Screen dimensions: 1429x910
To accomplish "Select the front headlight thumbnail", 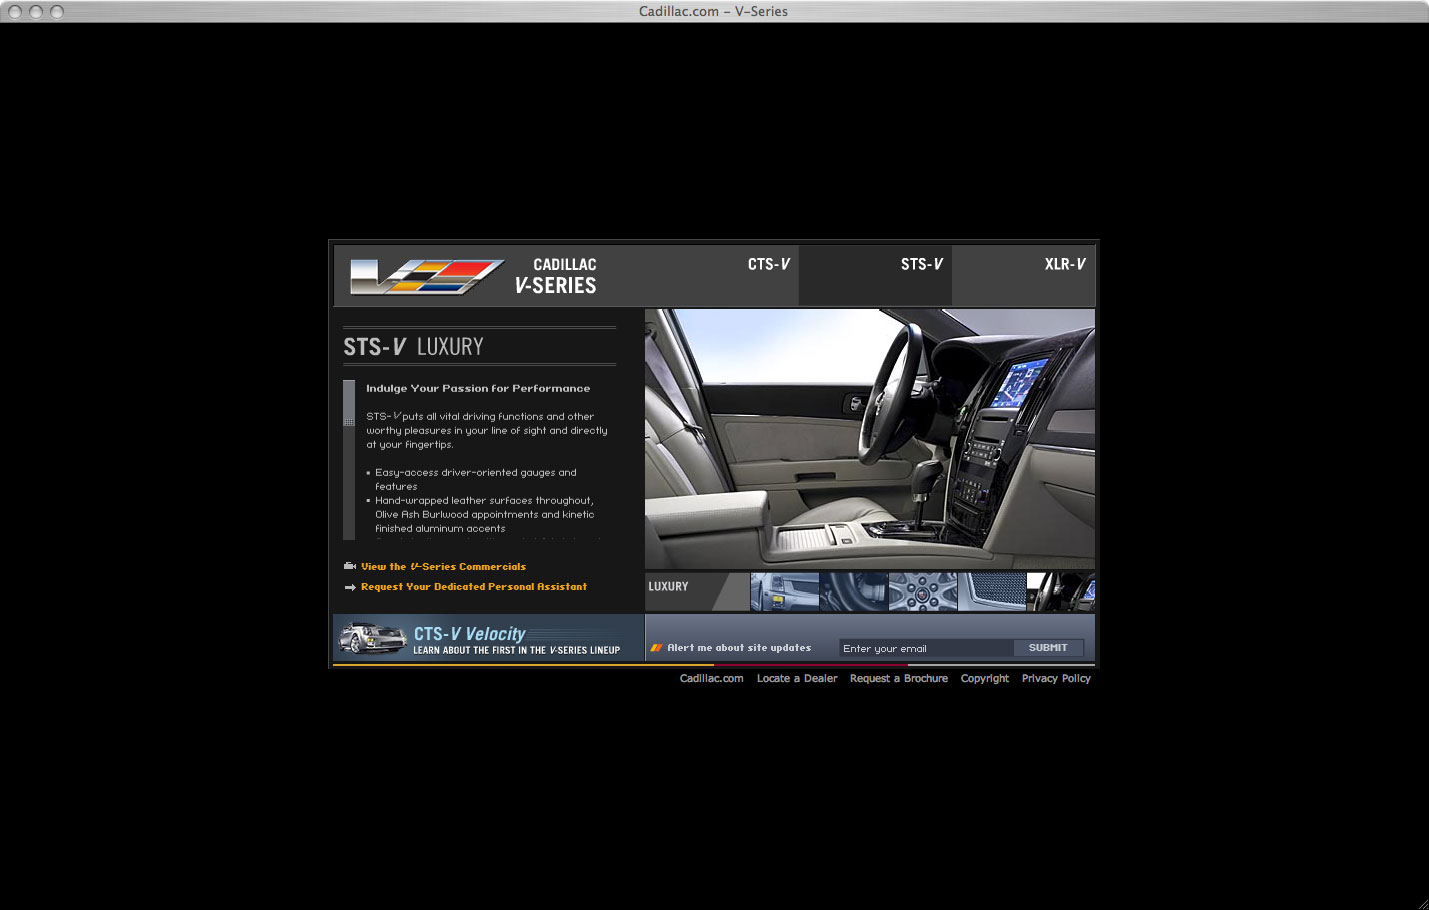I will click(785, 592).
